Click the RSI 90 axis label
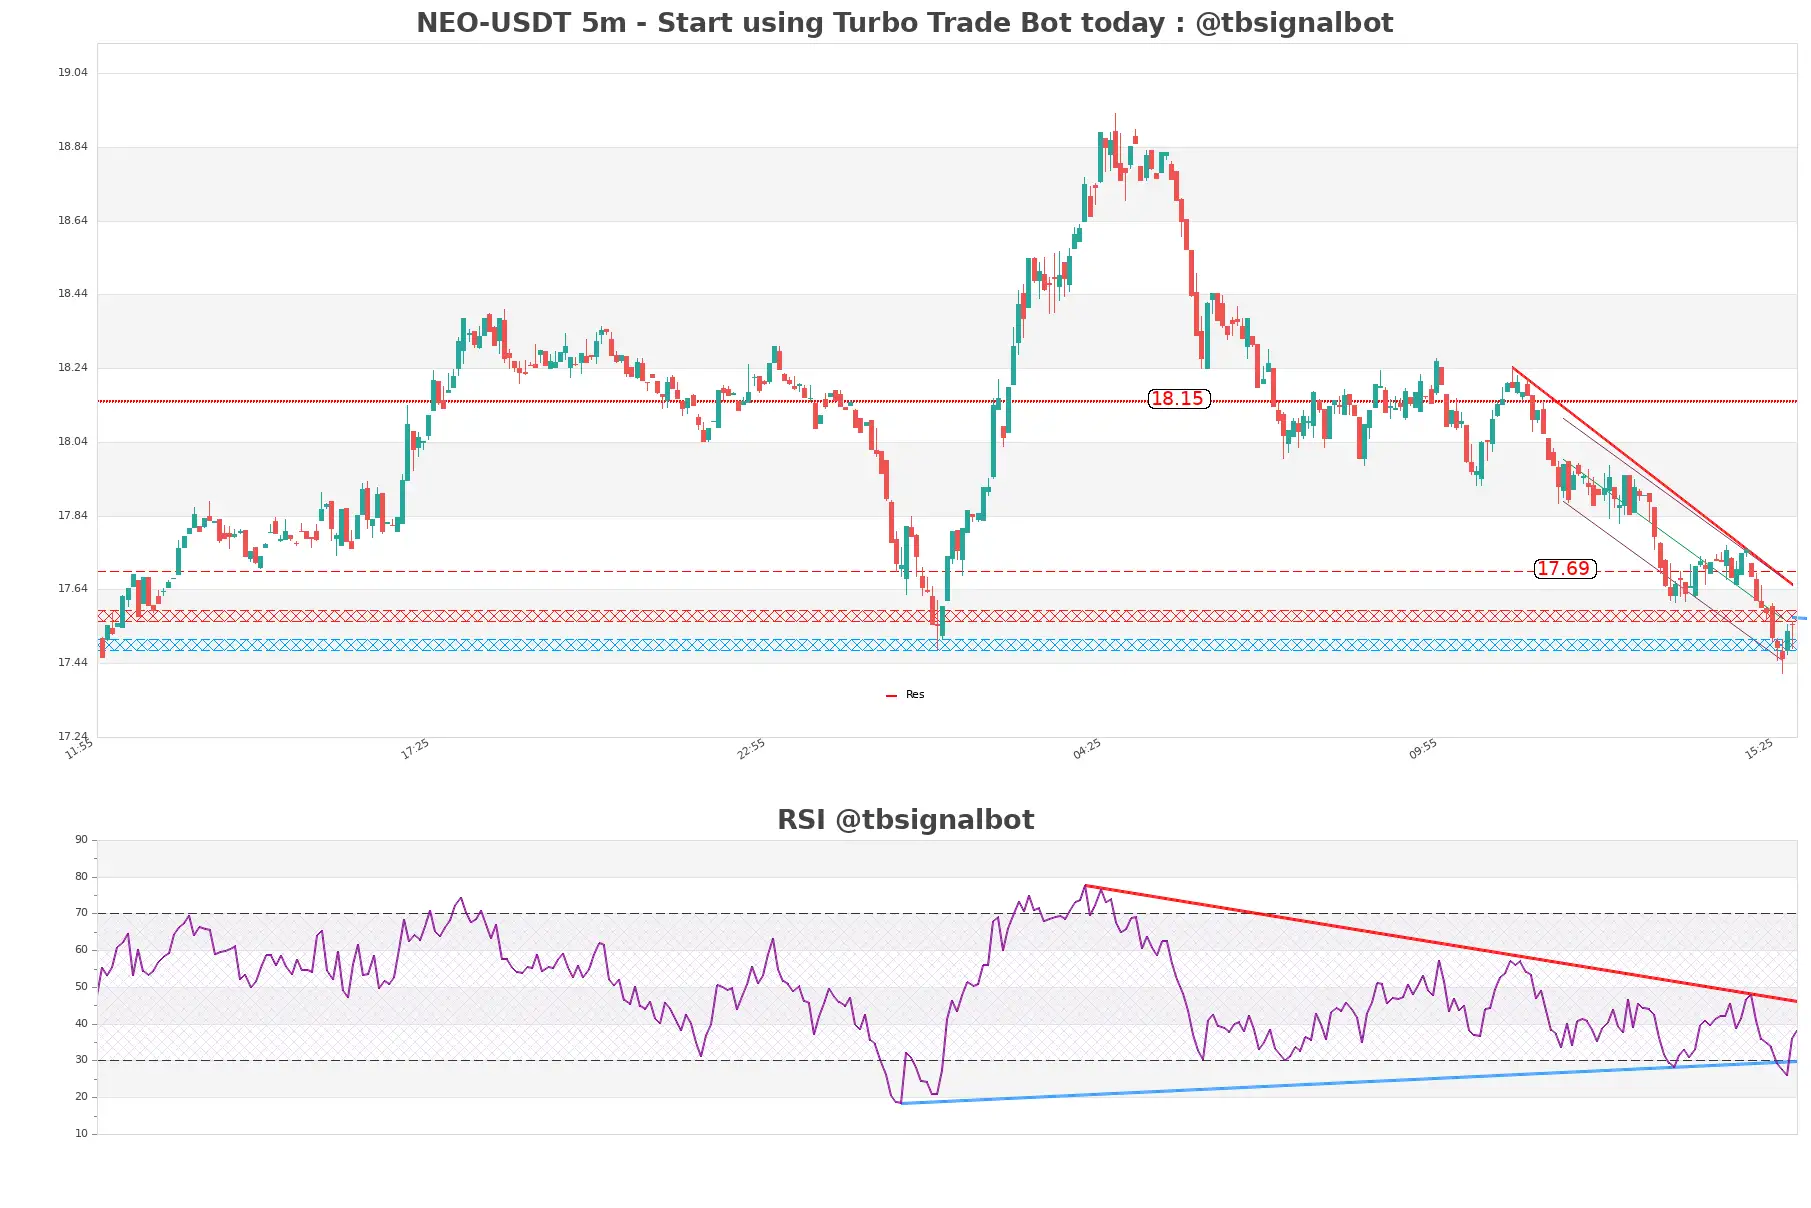 (x=81, y=839)
